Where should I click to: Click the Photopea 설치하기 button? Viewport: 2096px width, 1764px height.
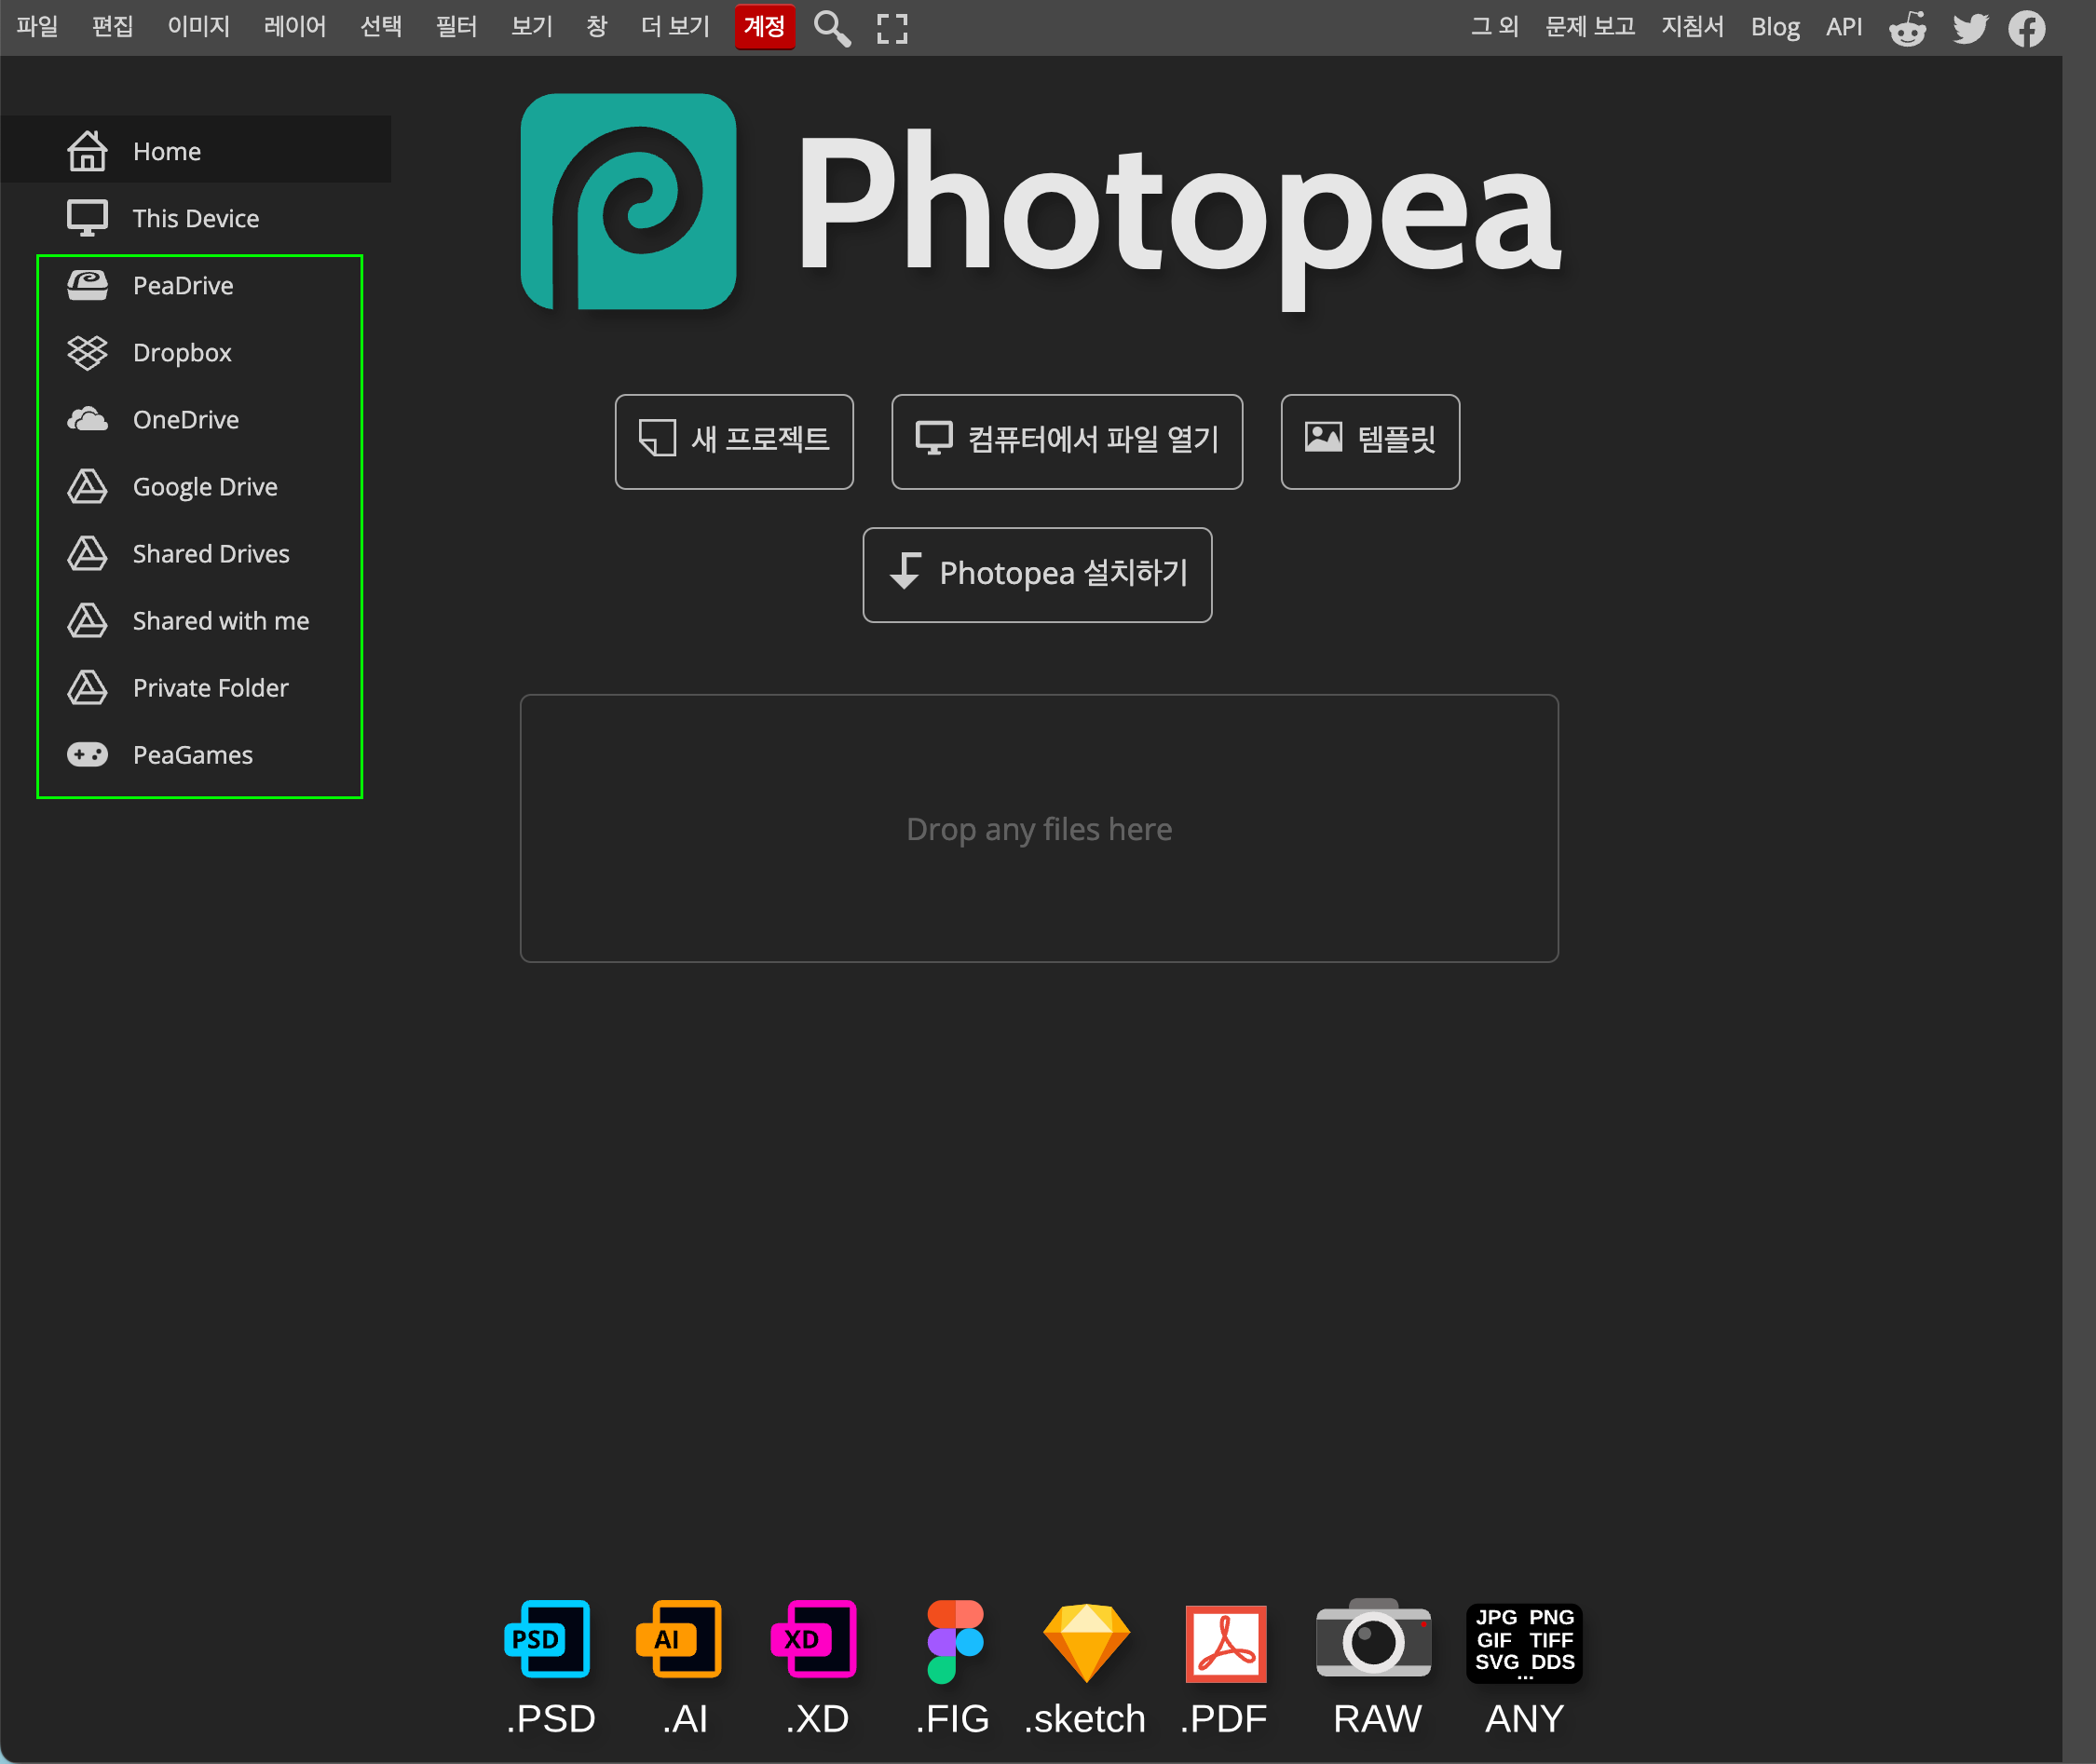(x=1037, y=574)
